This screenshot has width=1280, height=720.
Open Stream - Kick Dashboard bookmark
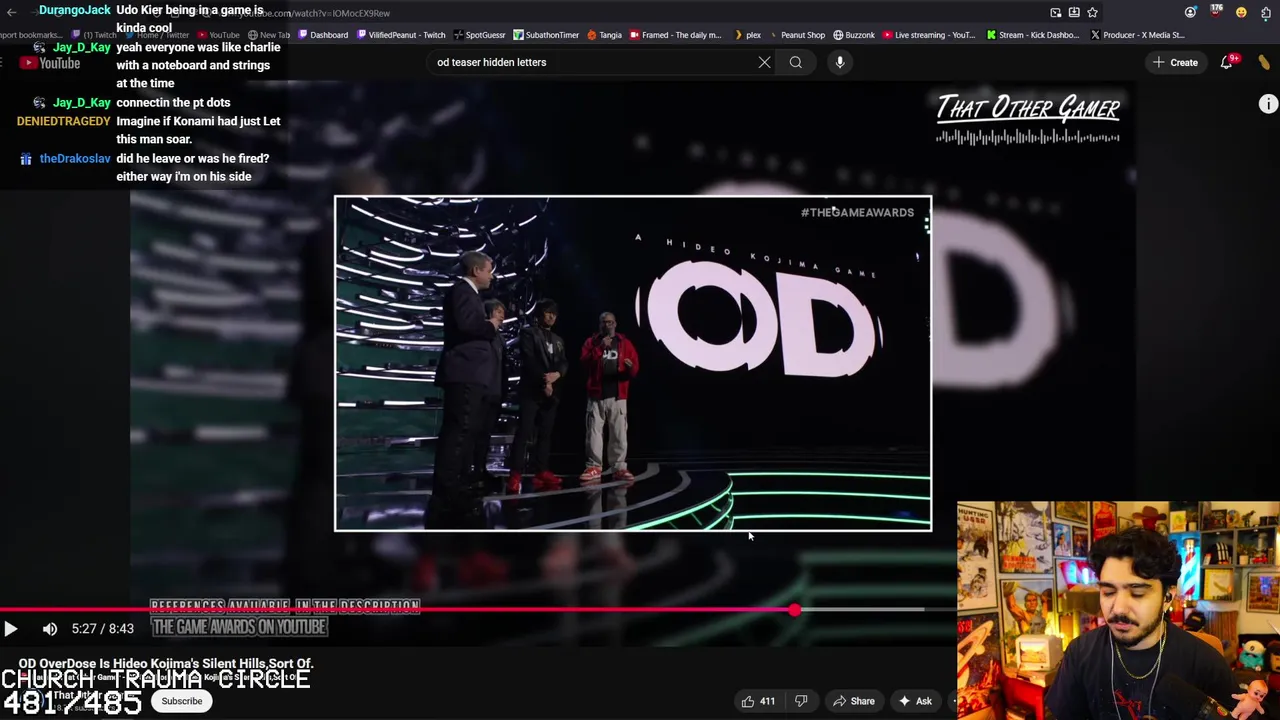coord(1033,35)
